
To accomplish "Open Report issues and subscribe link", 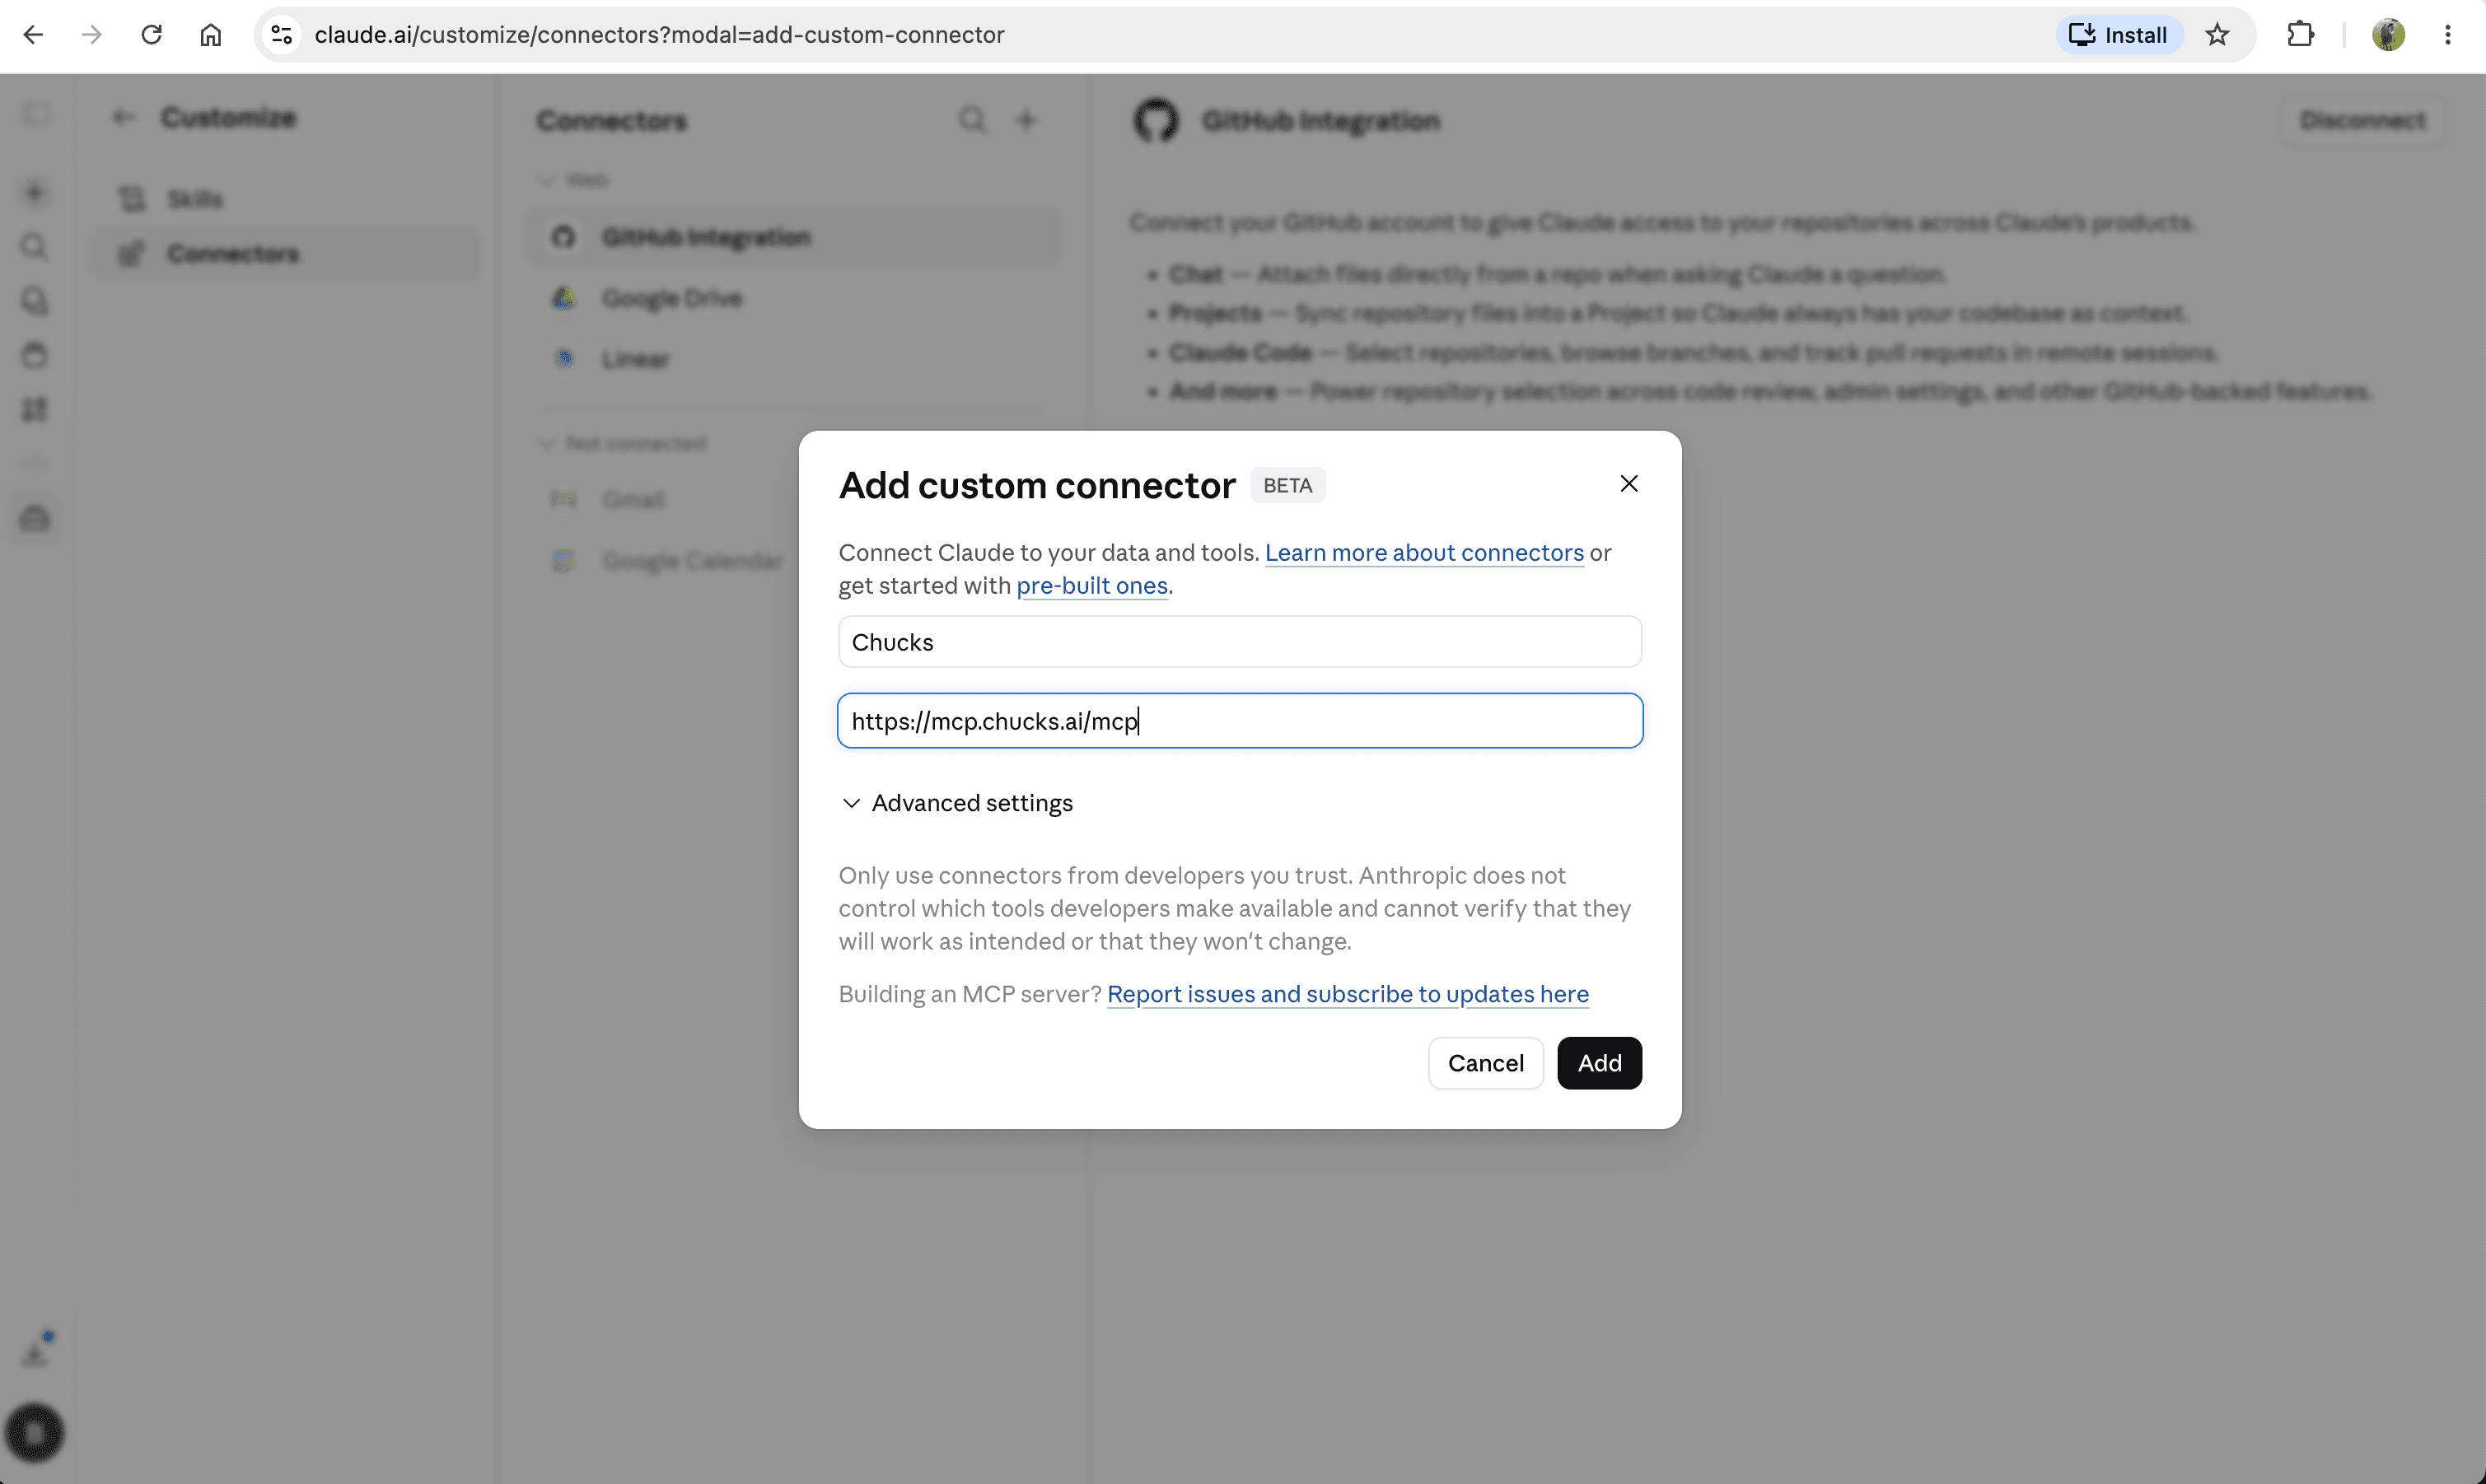I will (1347, 994).
